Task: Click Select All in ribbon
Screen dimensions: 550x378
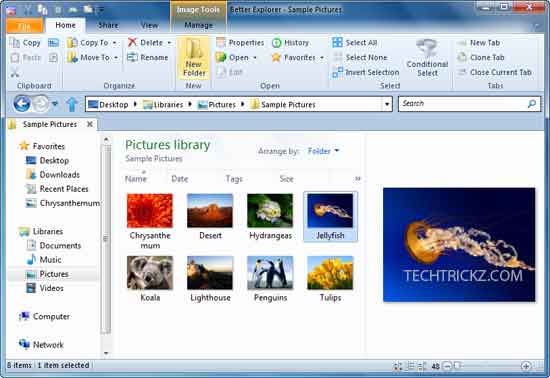Action: coord(355,43)
